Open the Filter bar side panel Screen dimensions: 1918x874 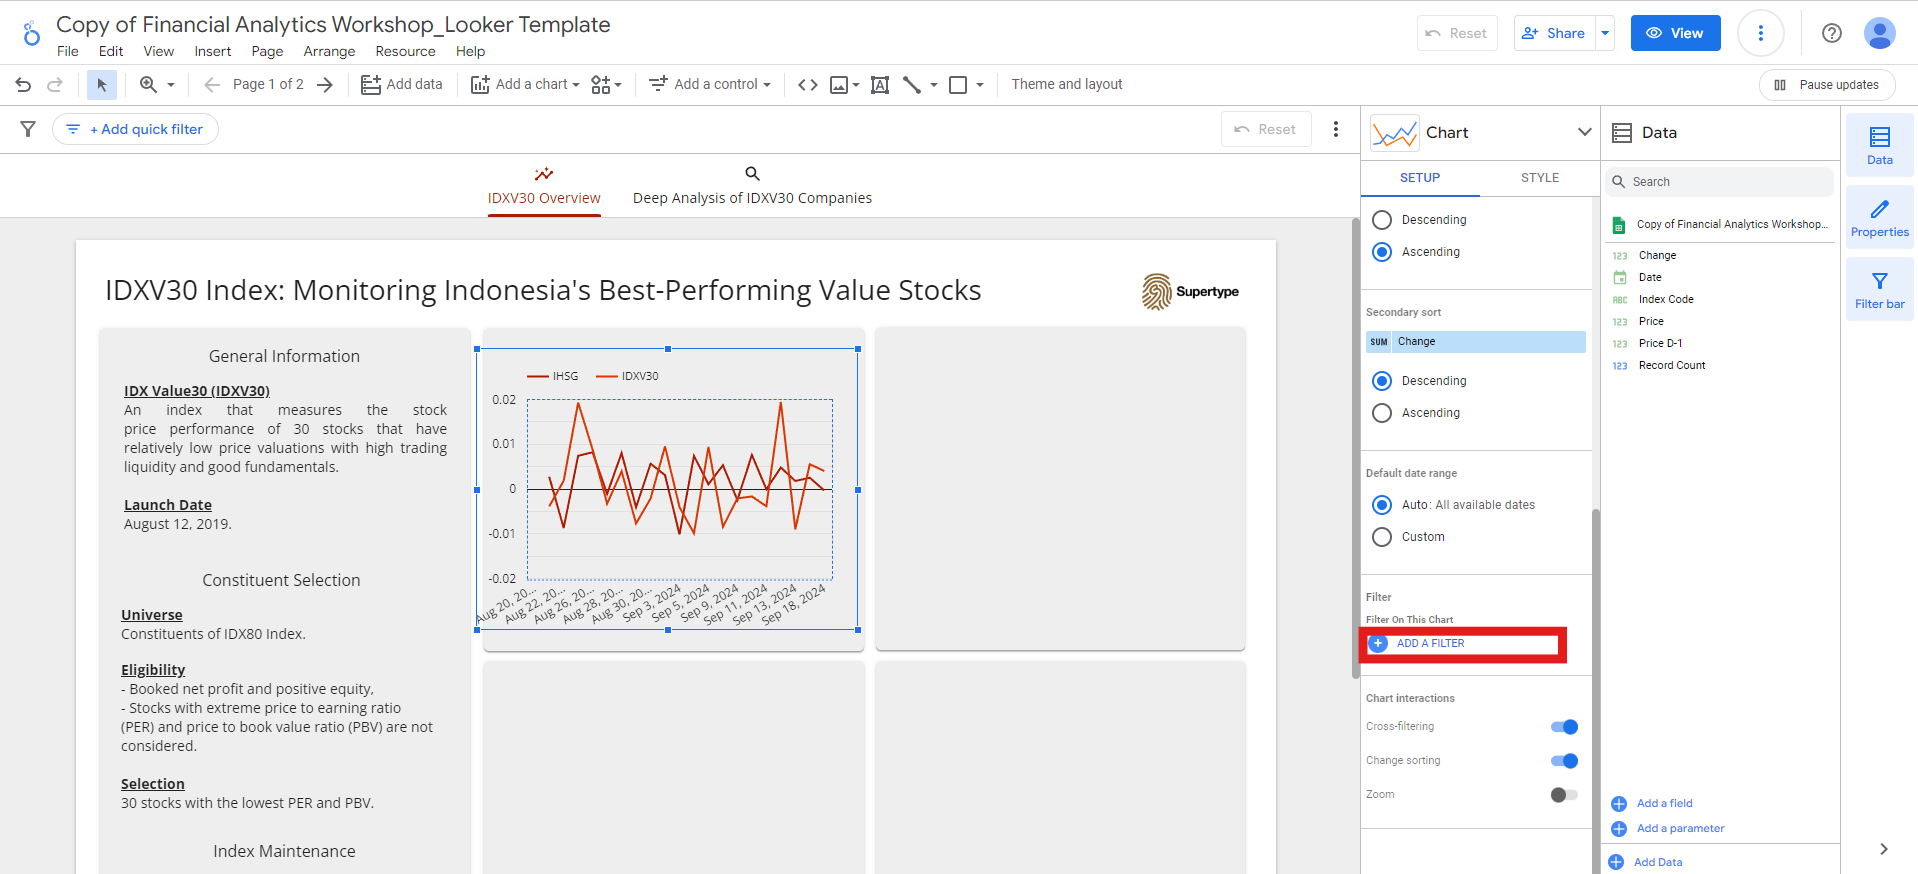[1880, 289]
